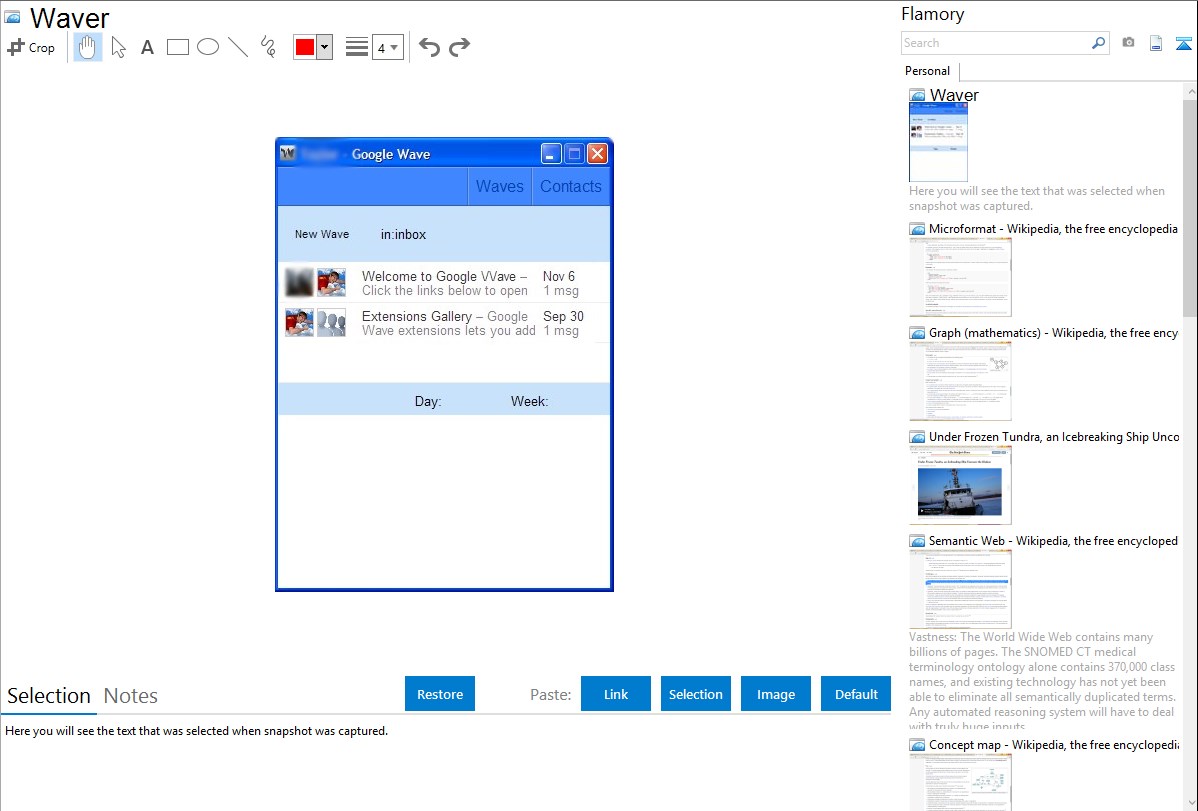Screen dimensions: 1198x811
Task: Select the Hand pan tool
Action: 88,47
